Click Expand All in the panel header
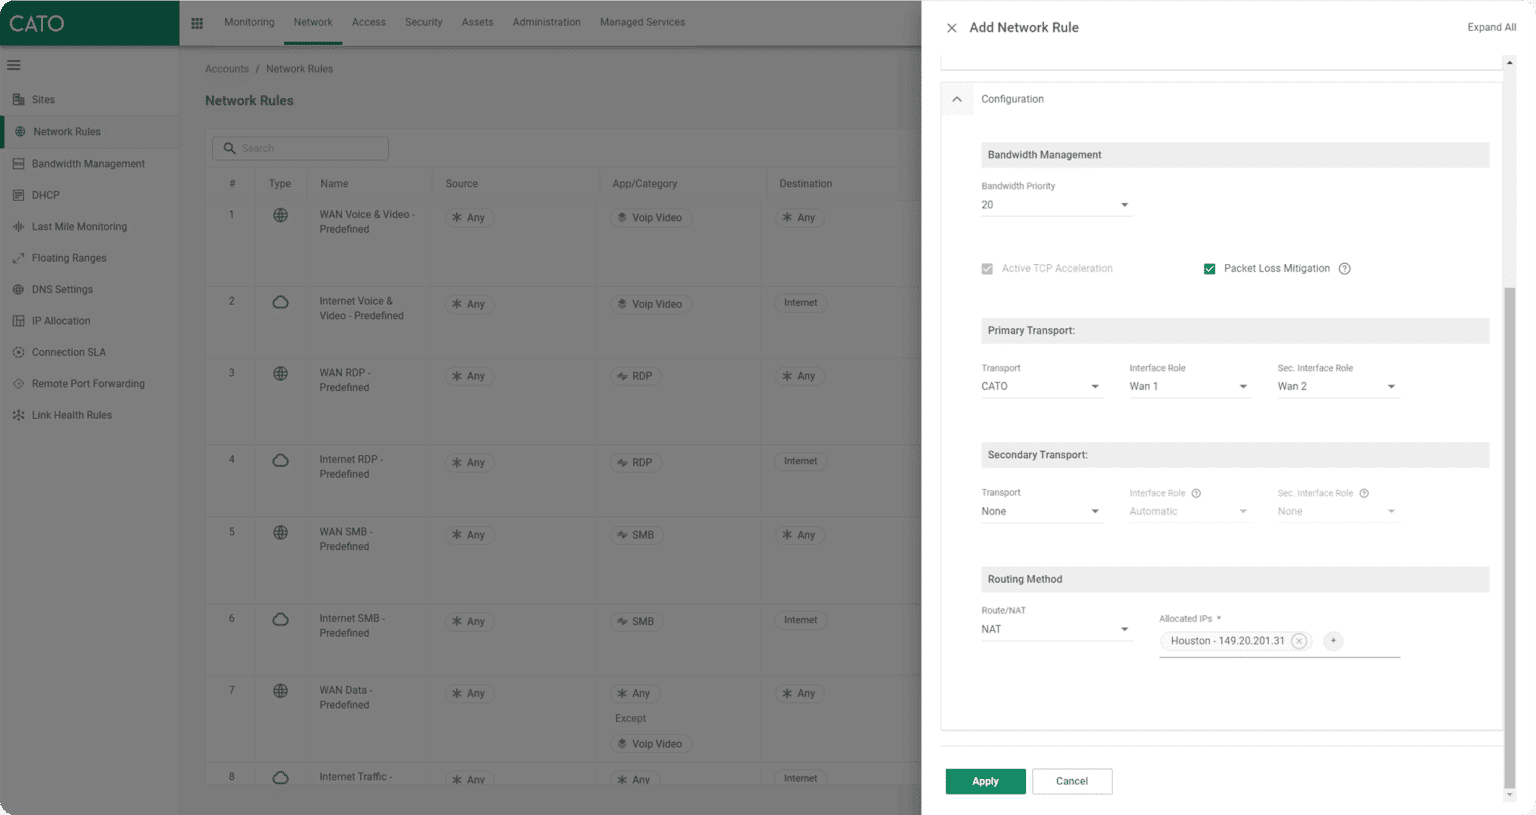The height and width of the screenshot is (815, 1536). pyautogui.click(x=1492, y=27)
